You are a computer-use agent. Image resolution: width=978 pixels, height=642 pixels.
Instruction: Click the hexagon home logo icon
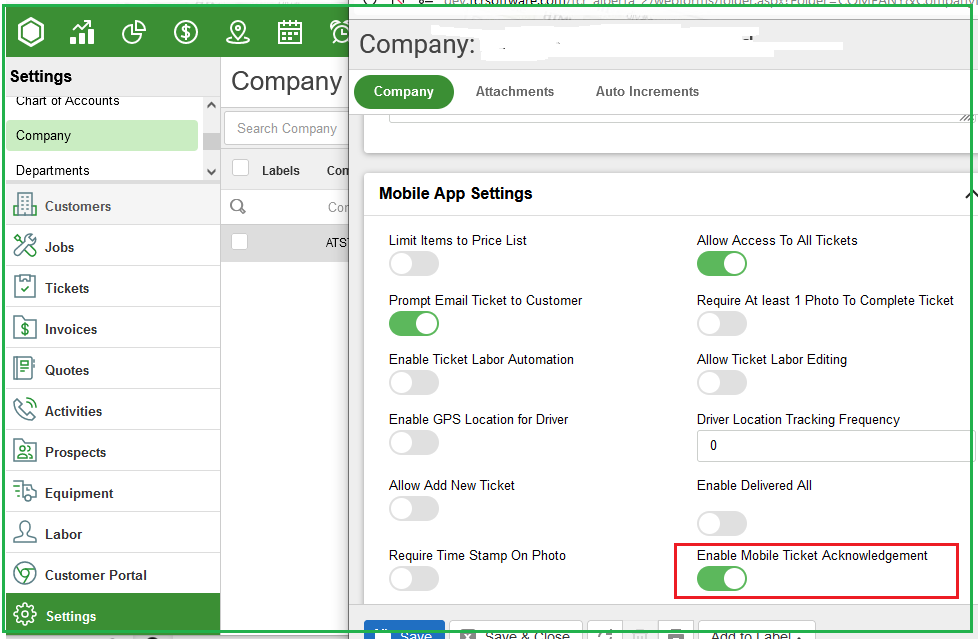click(31, 31)
